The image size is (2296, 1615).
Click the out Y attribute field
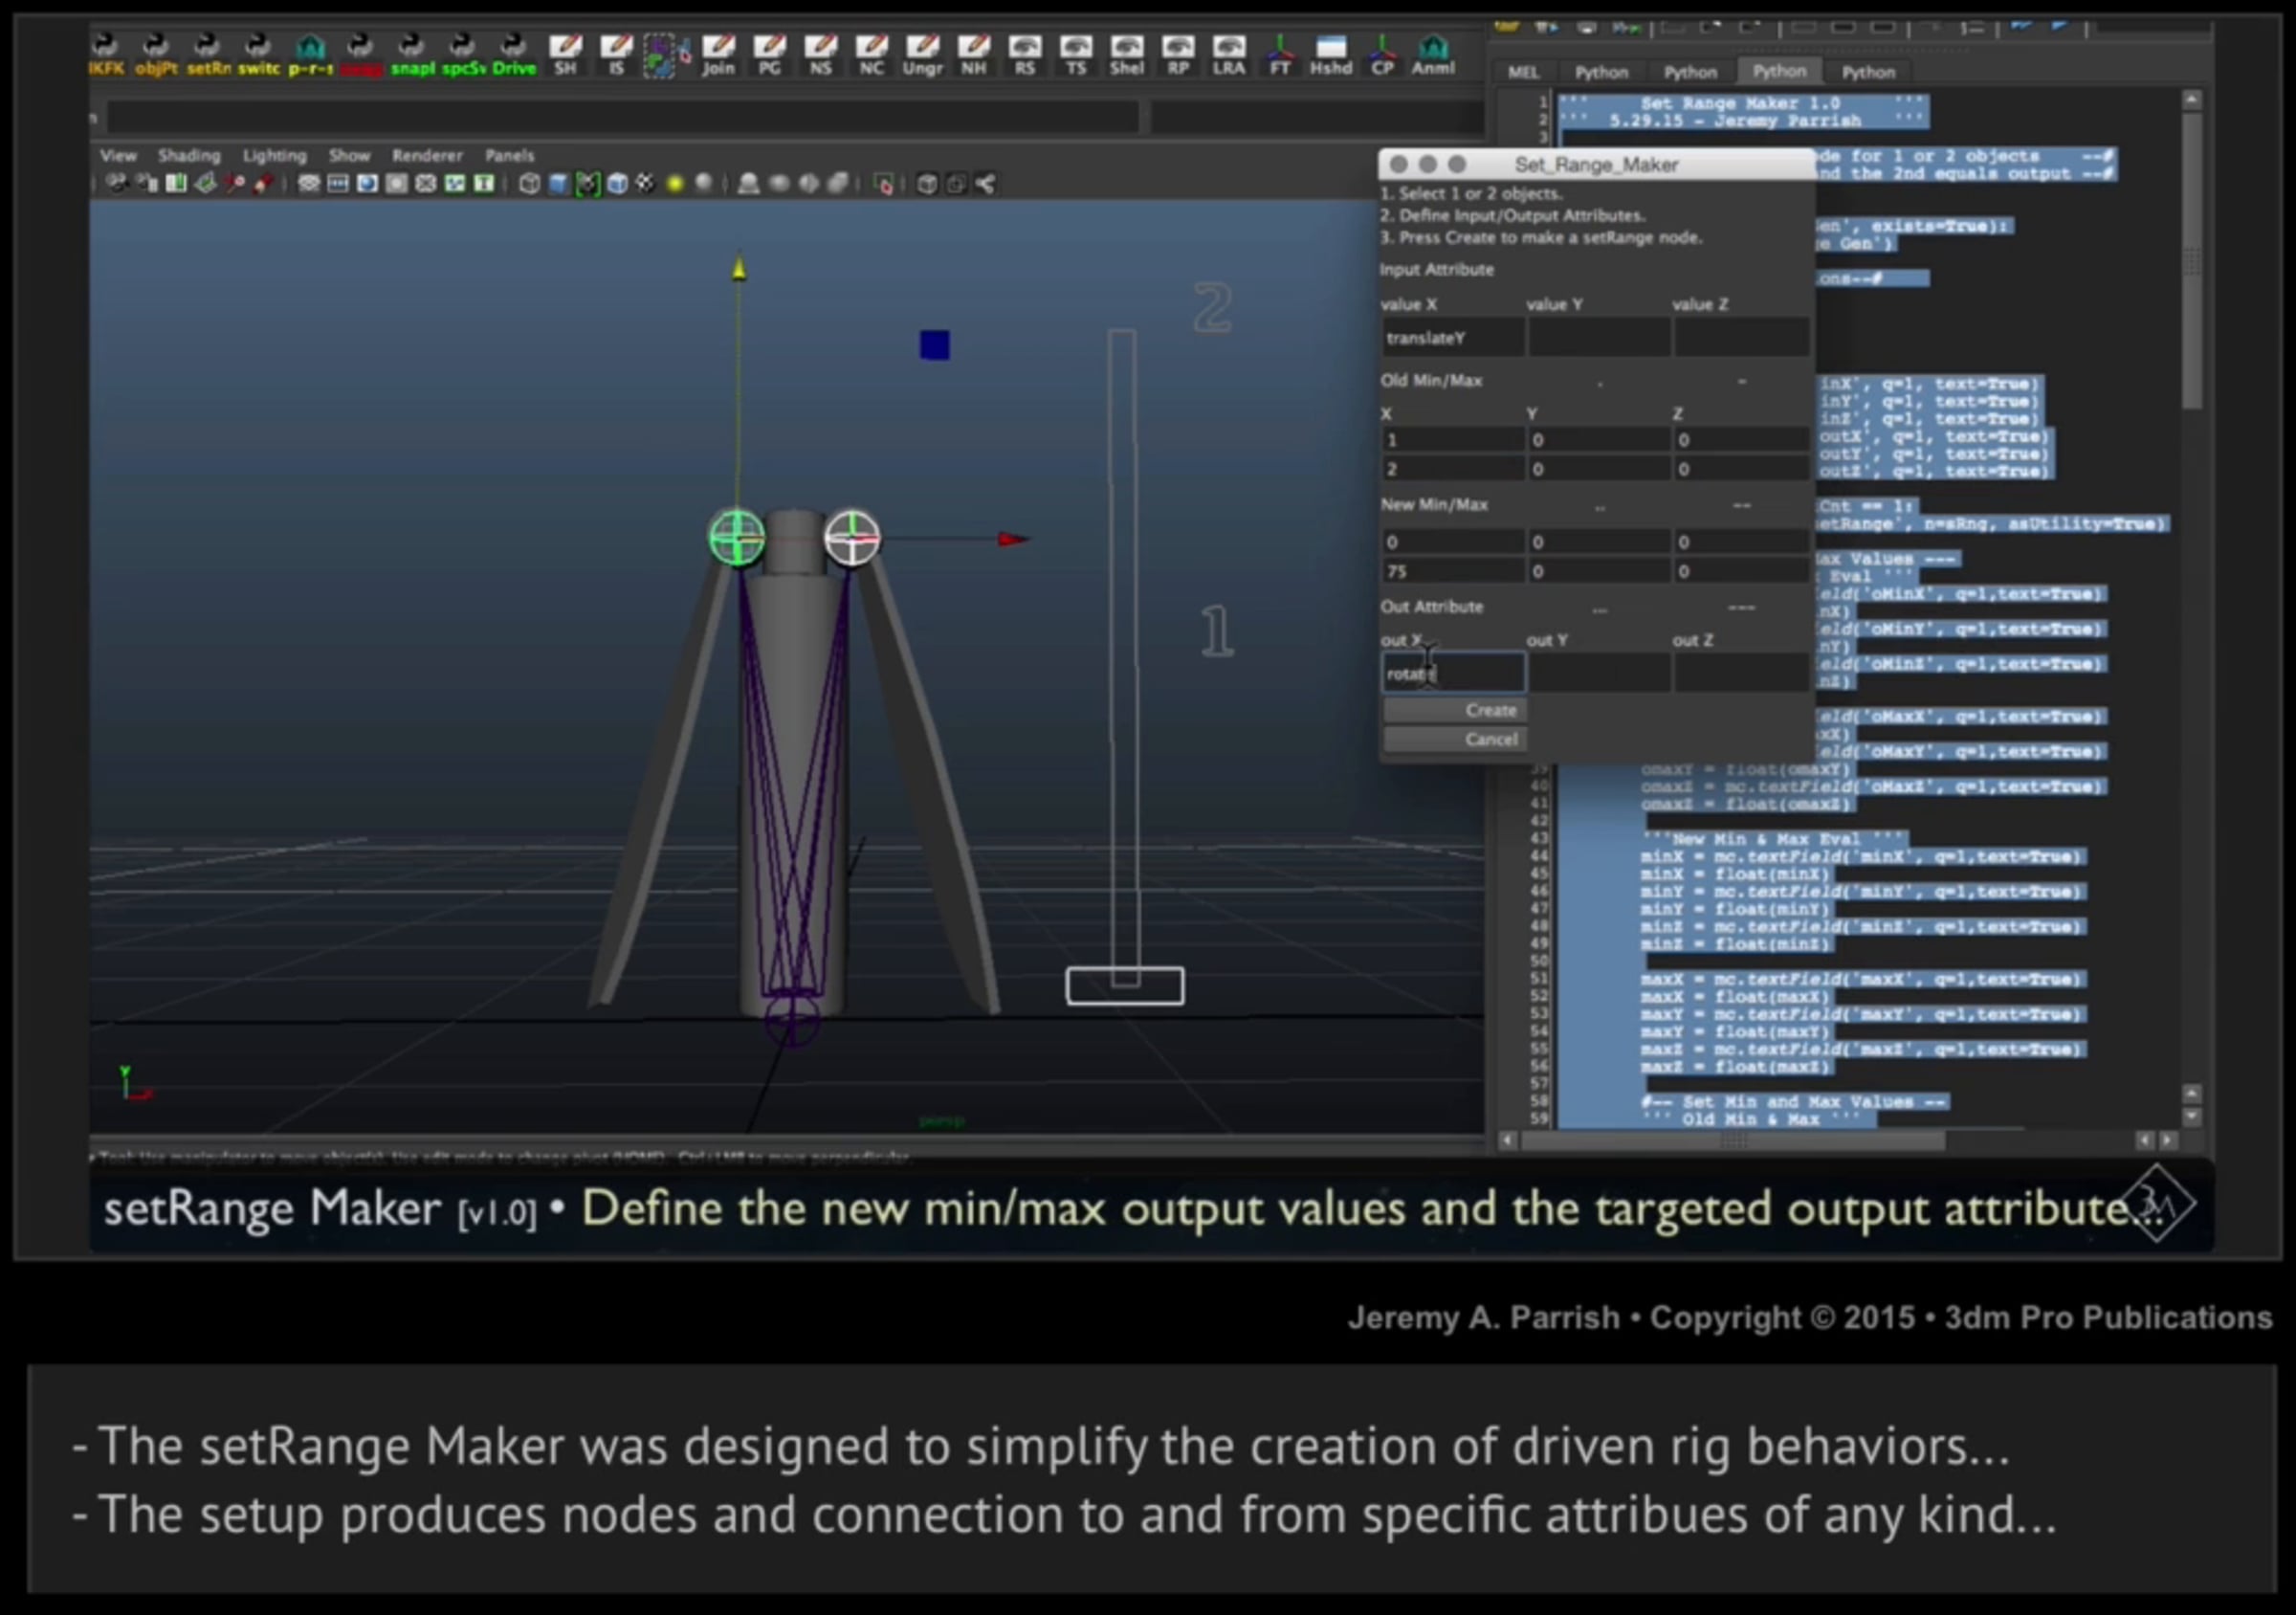coord(1598,674)
